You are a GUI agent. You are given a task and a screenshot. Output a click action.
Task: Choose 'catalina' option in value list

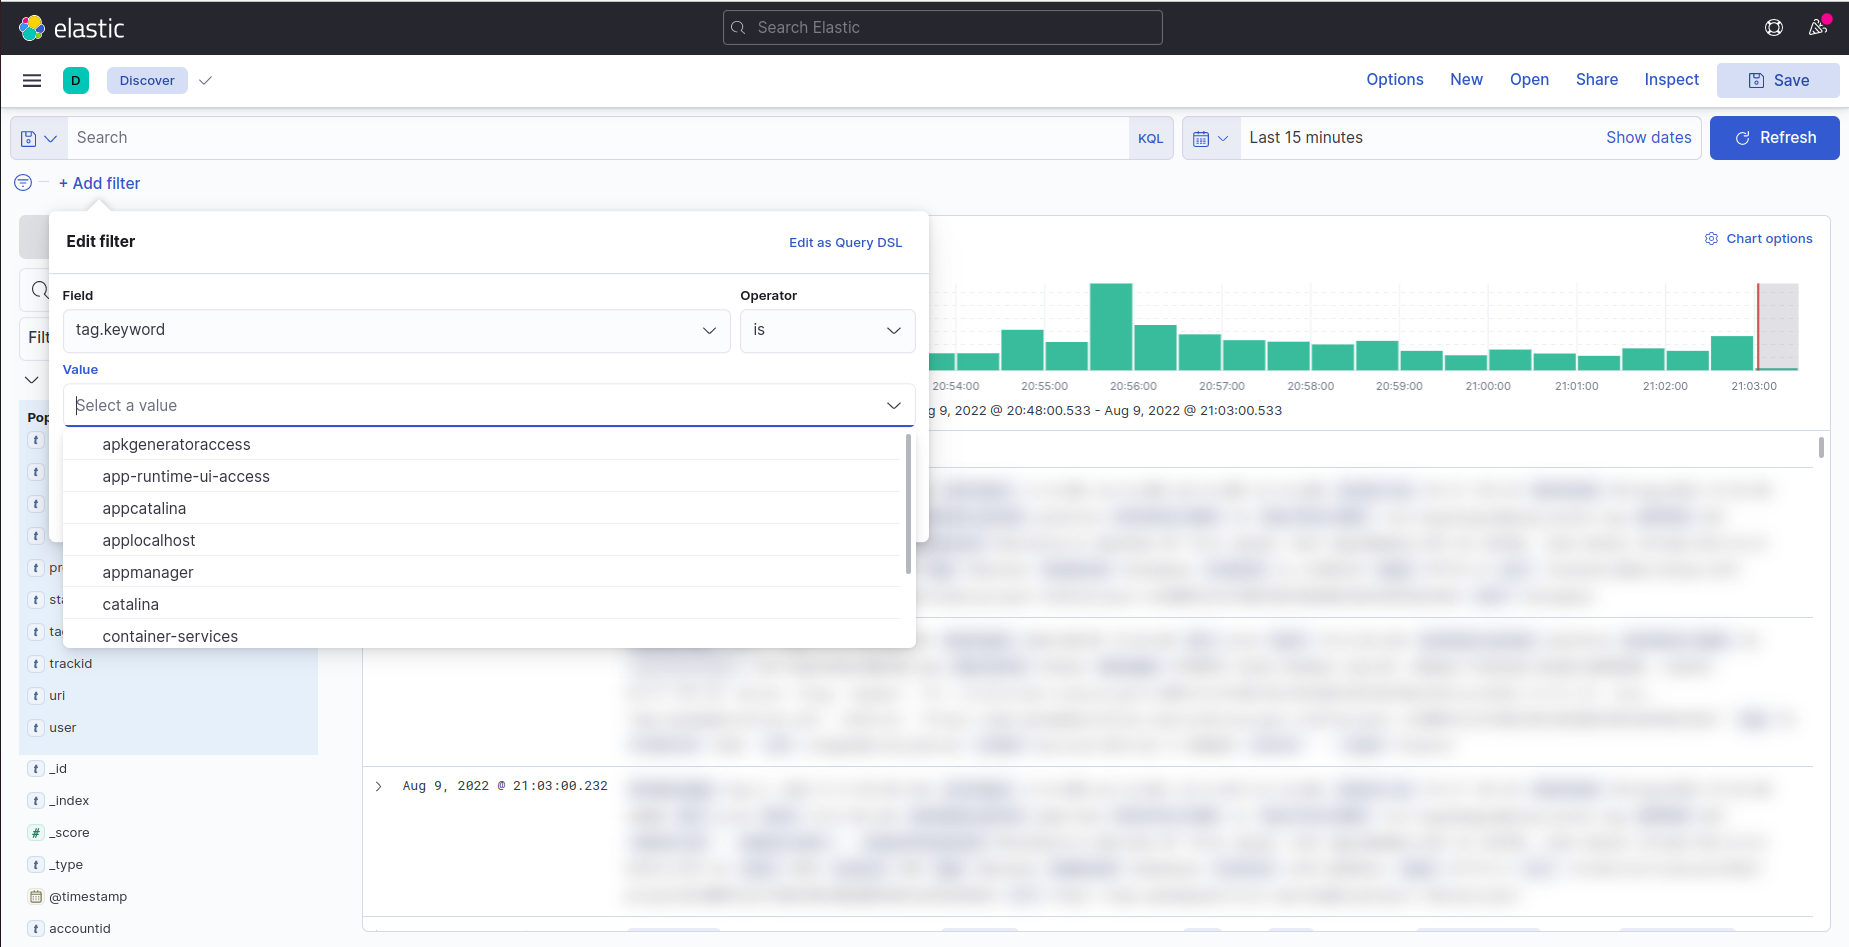point(131,604)
